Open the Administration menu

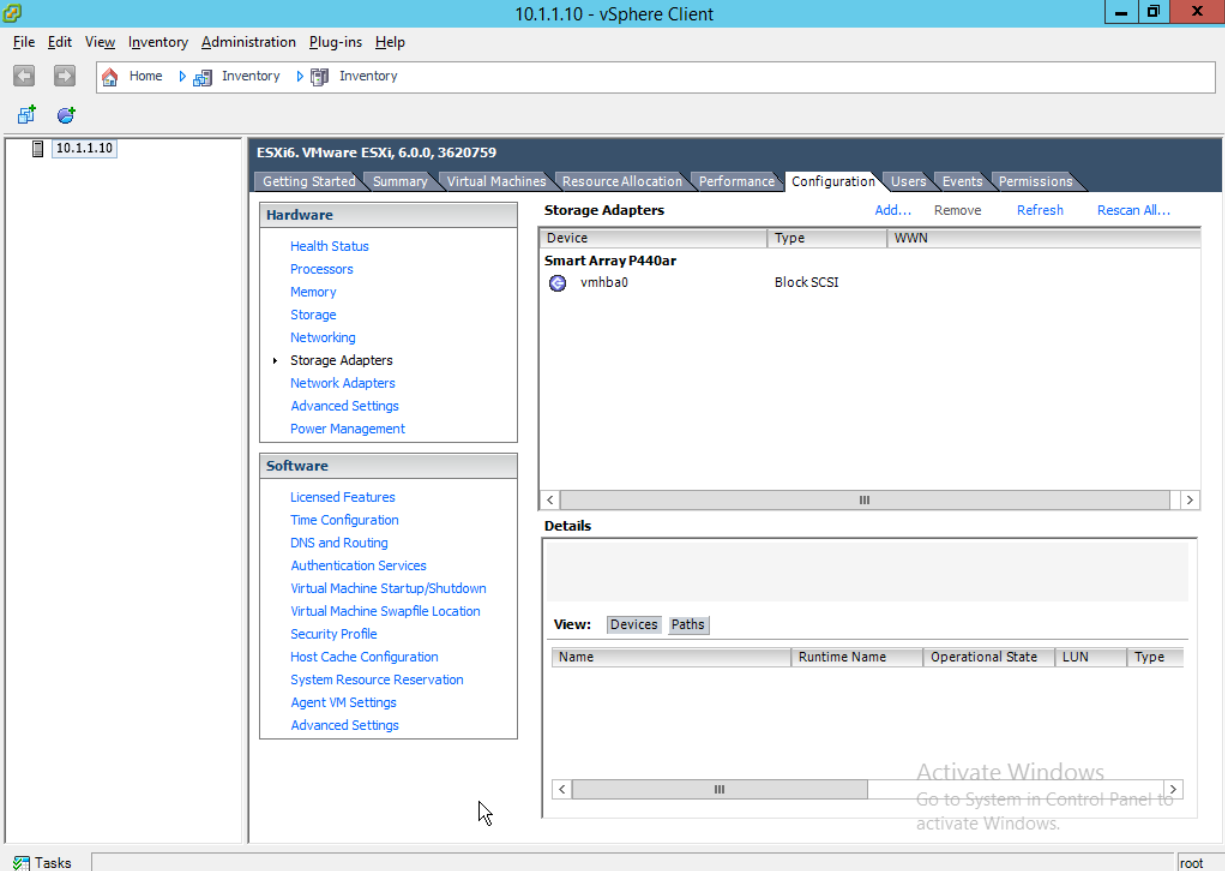[x=248, y=42]
